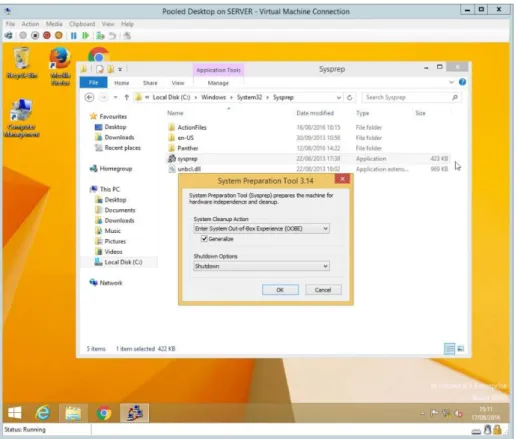Click OK in Sysprep dialog

pos(280,290)
